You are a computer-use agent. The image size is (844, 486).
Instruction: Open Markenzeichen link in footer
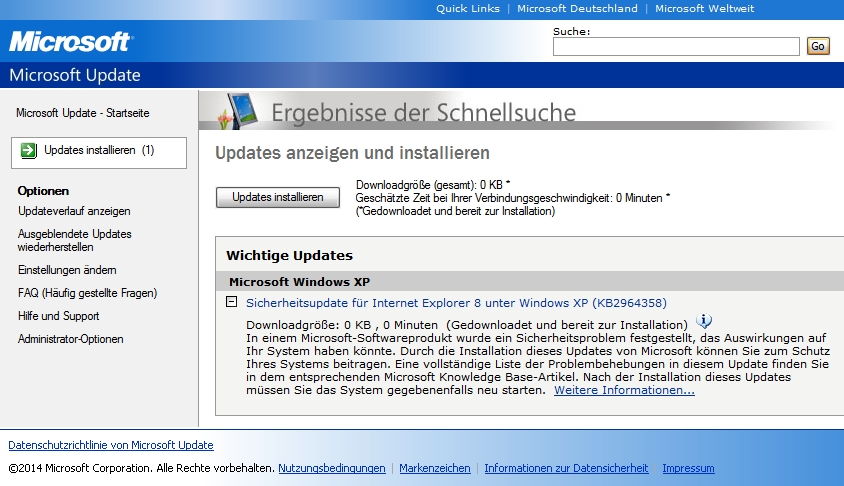click(435, 468)
